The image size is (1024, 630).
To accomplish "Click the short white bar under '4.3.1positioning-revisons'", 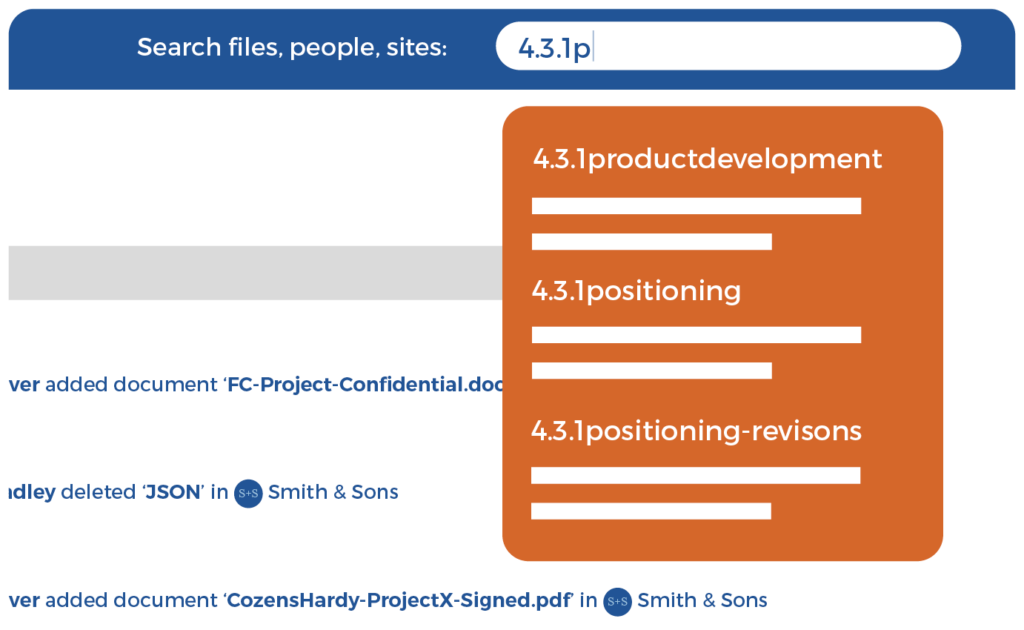I will coord(651,511).
